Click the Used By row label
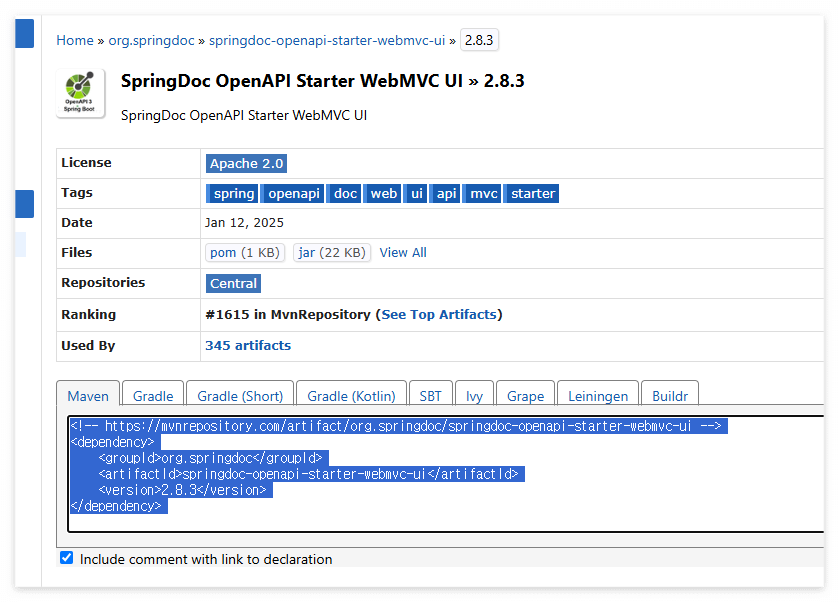Screen dimensions: 839x602 pos(88,346)
